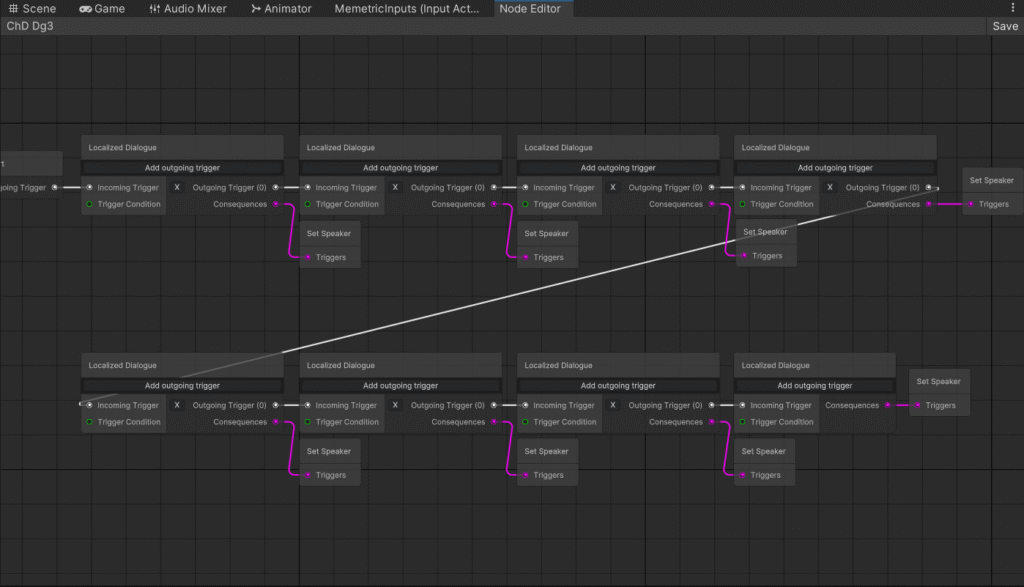This screenshot has width=1024, height=587.
Task: Switch to the Game view
Action: pos(103,8)
